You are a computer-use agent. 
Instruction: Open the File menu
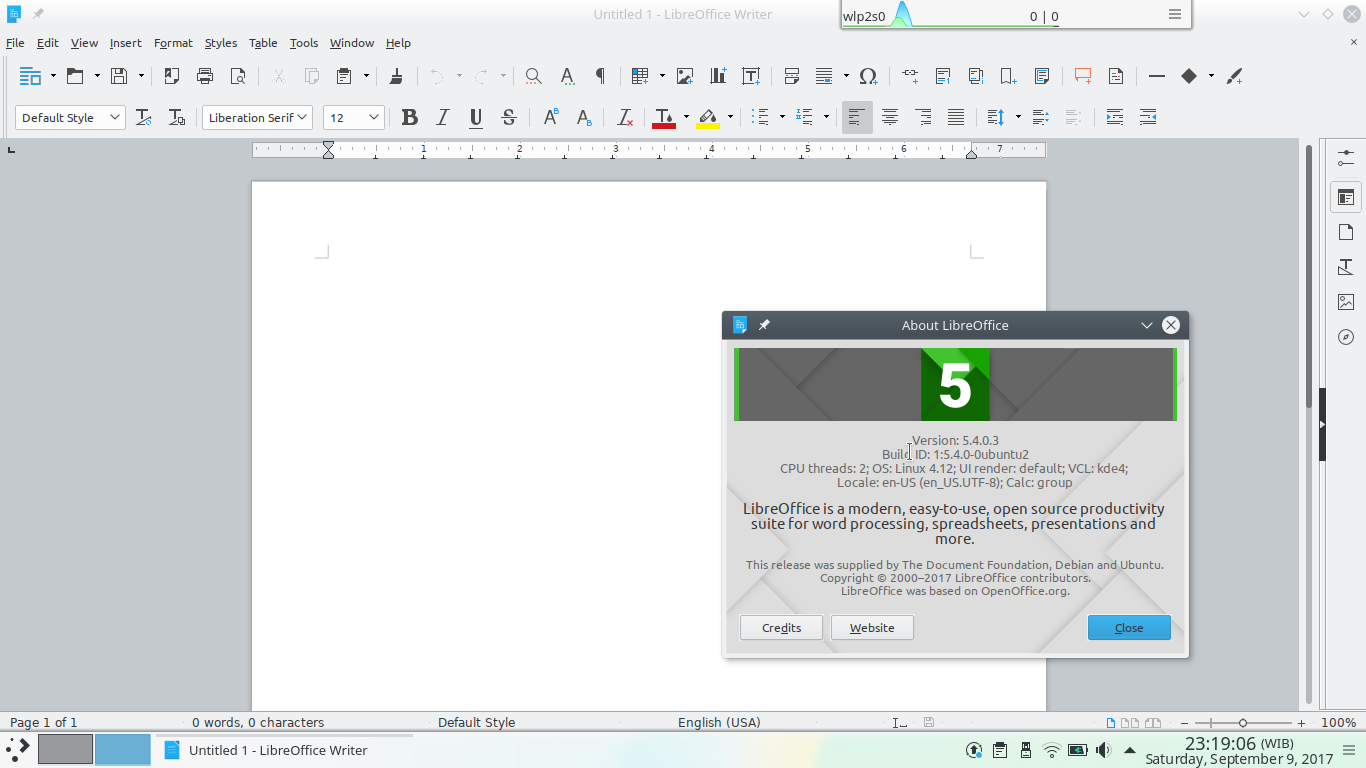pyautogui.click(x=15, y=43)
